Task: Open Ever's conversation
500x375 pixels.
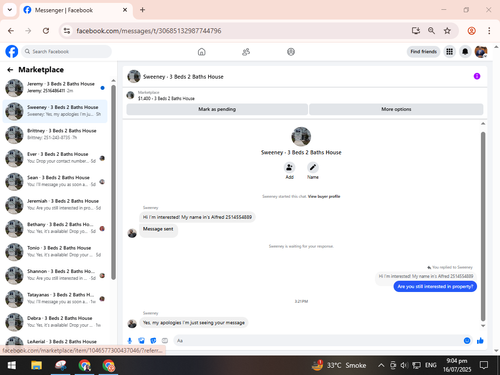Action: tap(55, 158)
